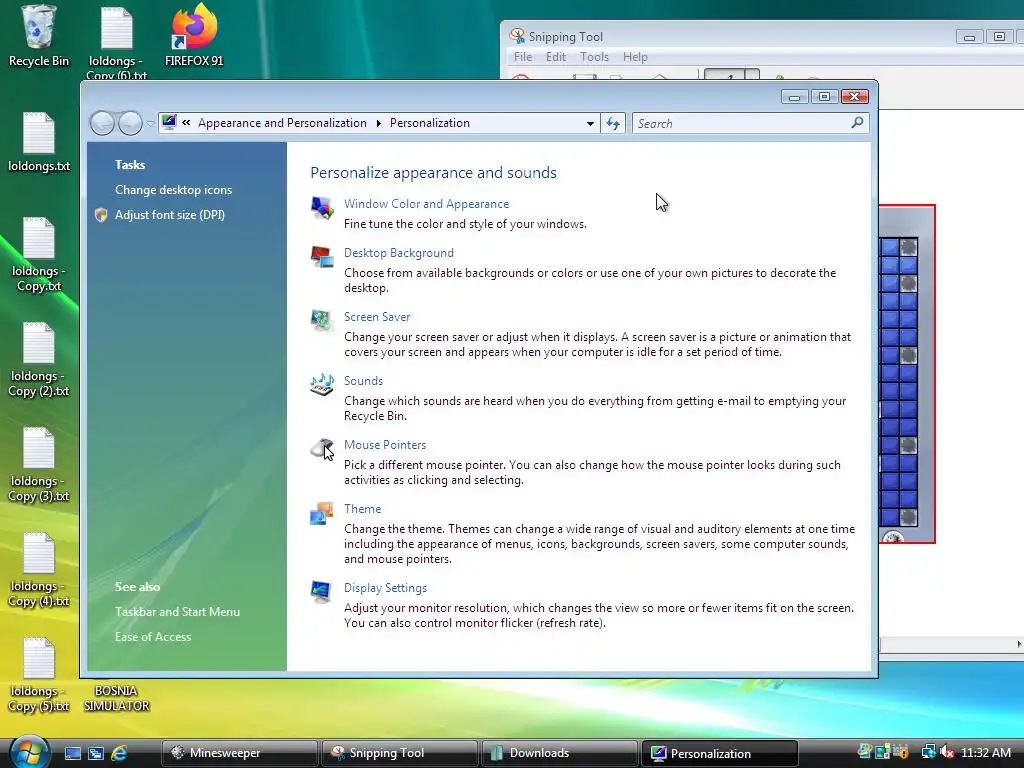The image size is (1024, 768).
Task: Click the Mouse Pointers icon
Action: pyautogui.click(x=322, y=449)
